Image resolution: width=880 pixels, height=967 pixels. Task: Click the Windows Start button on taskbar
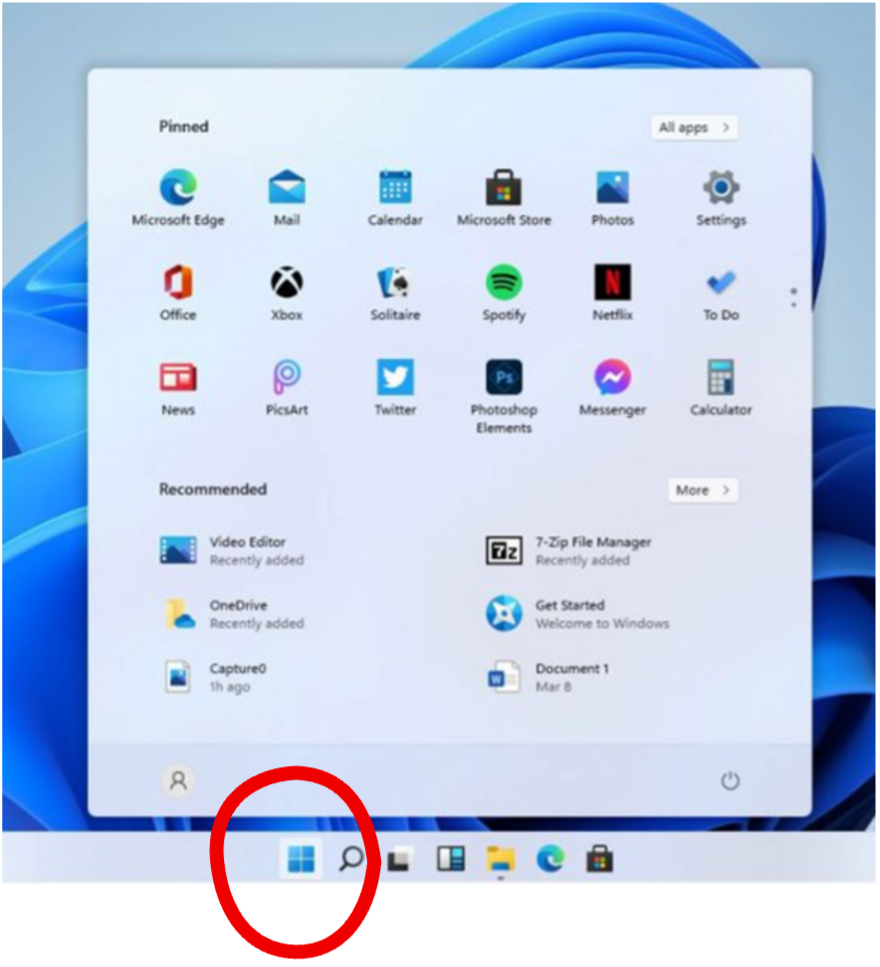tap(301, 858)
